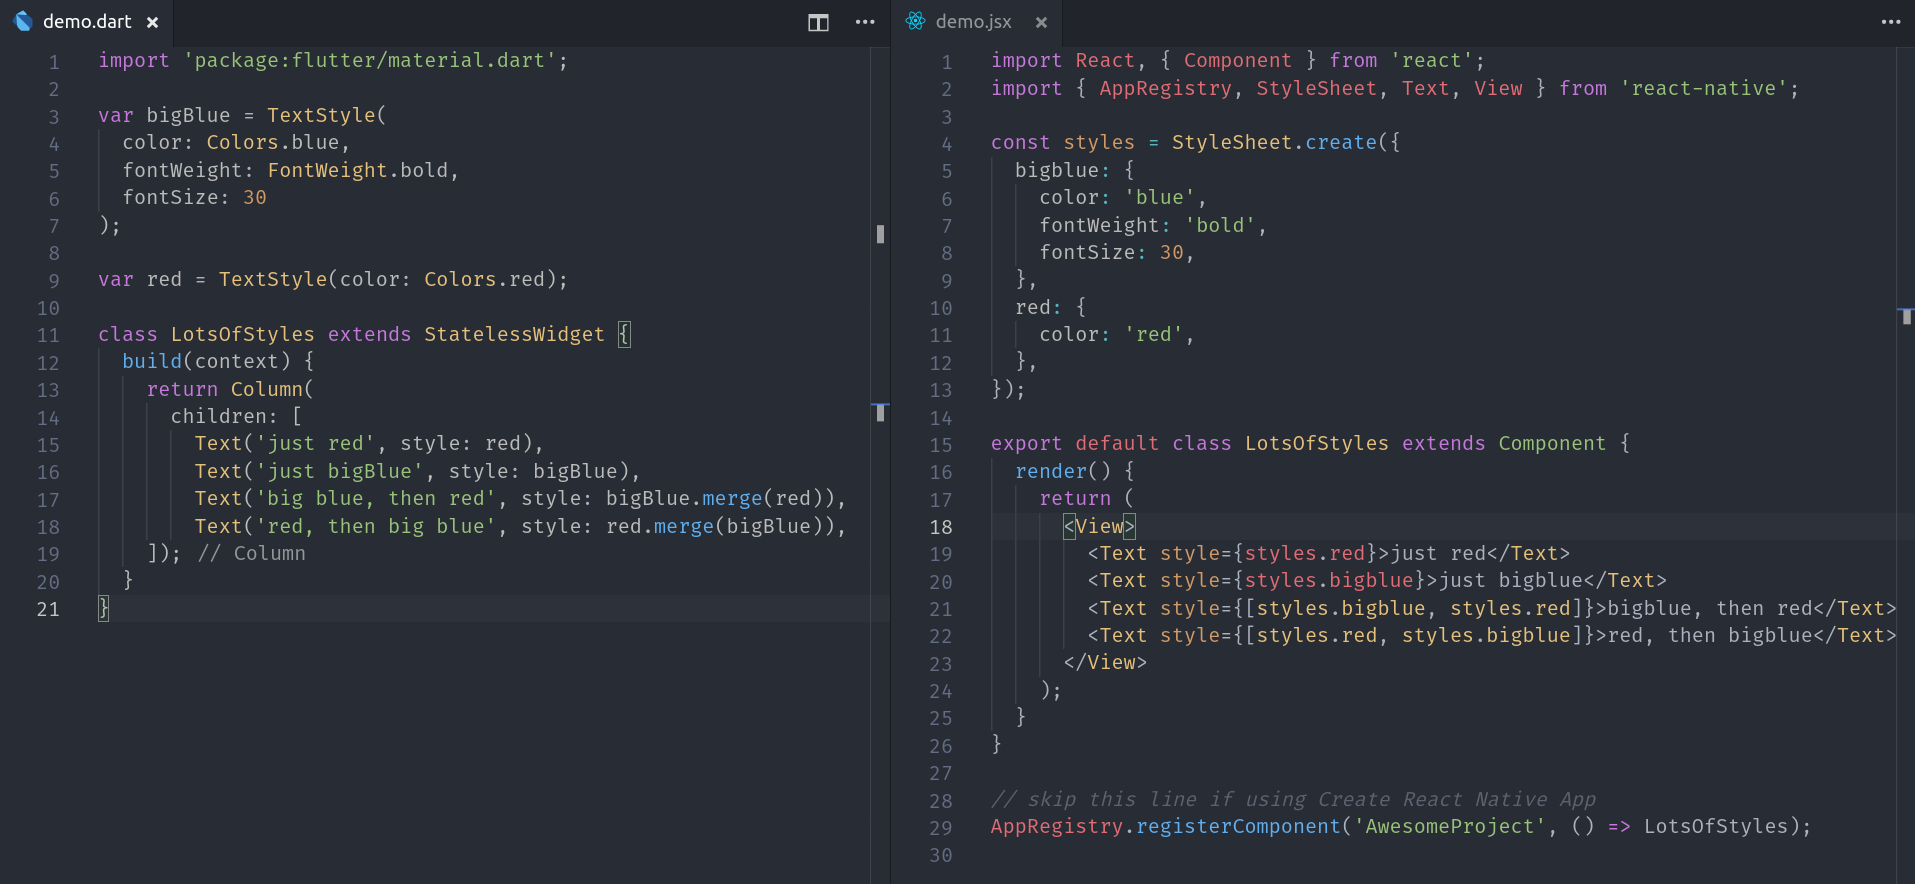
Task: Click the closing brace on Dart line 21
Action: click(x=103, y=608)
